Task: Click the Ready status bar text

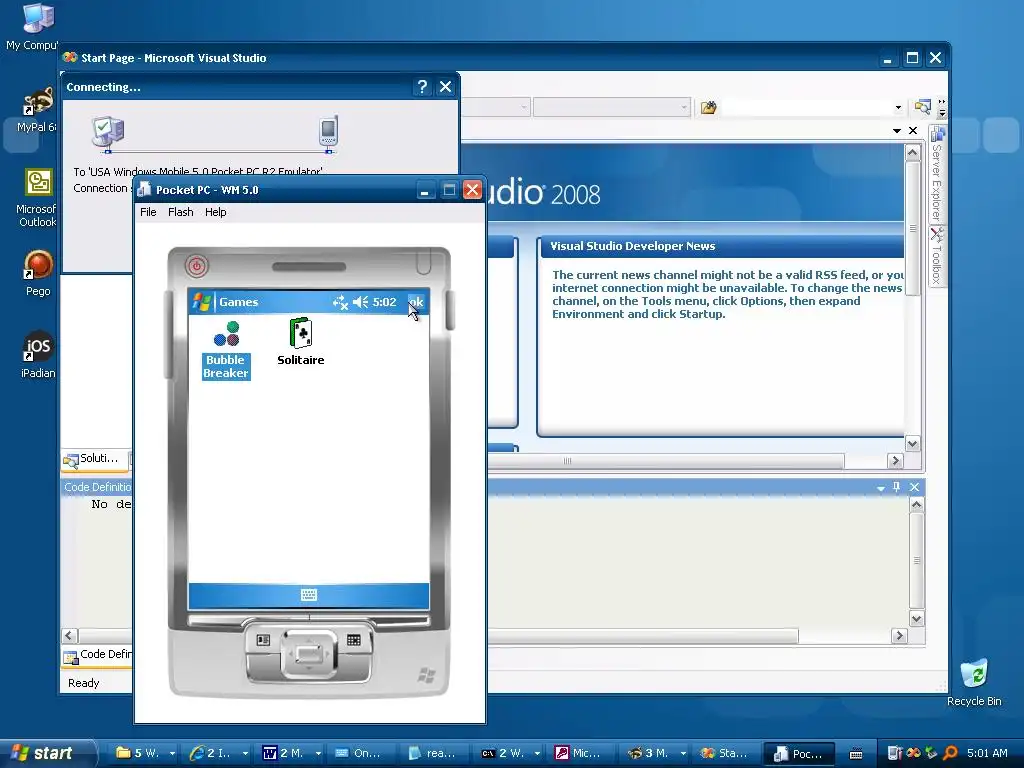Action: click(x=84, y=683)
